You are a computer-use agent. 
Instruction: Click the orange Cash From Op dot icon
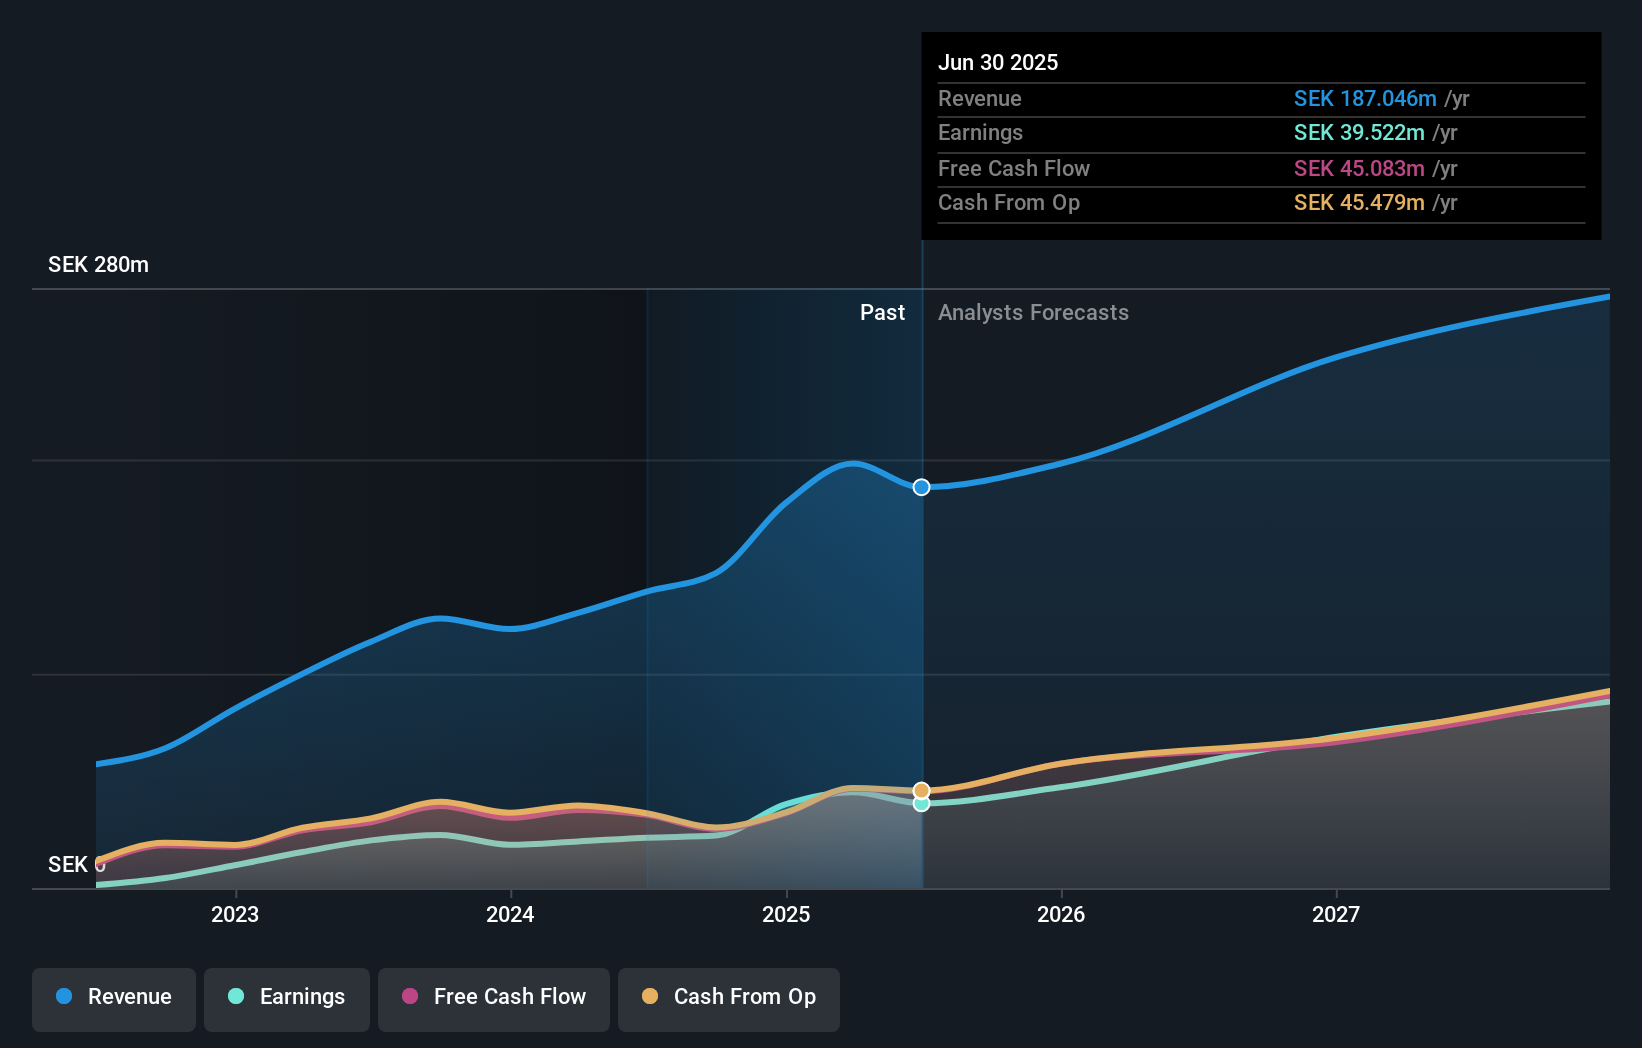click(651, 997)
